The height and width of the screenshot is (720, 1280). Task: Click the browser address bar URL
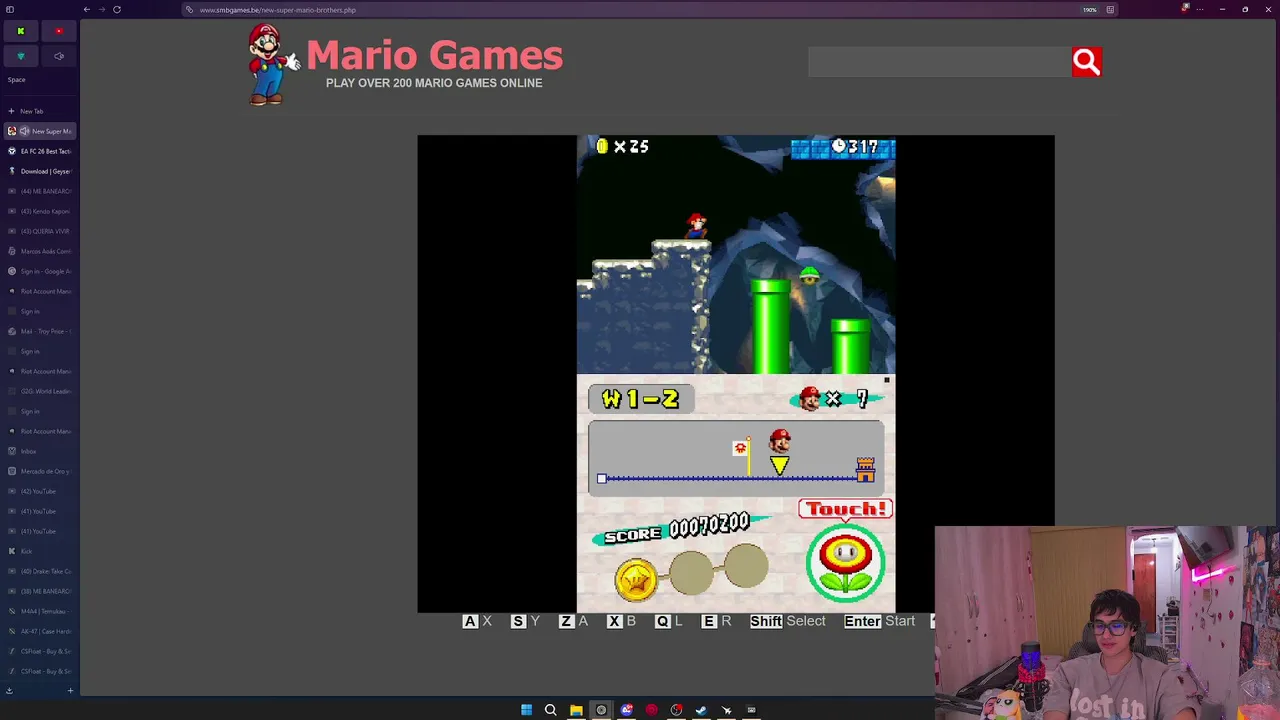pyautogui.click(x=277, y=10)
